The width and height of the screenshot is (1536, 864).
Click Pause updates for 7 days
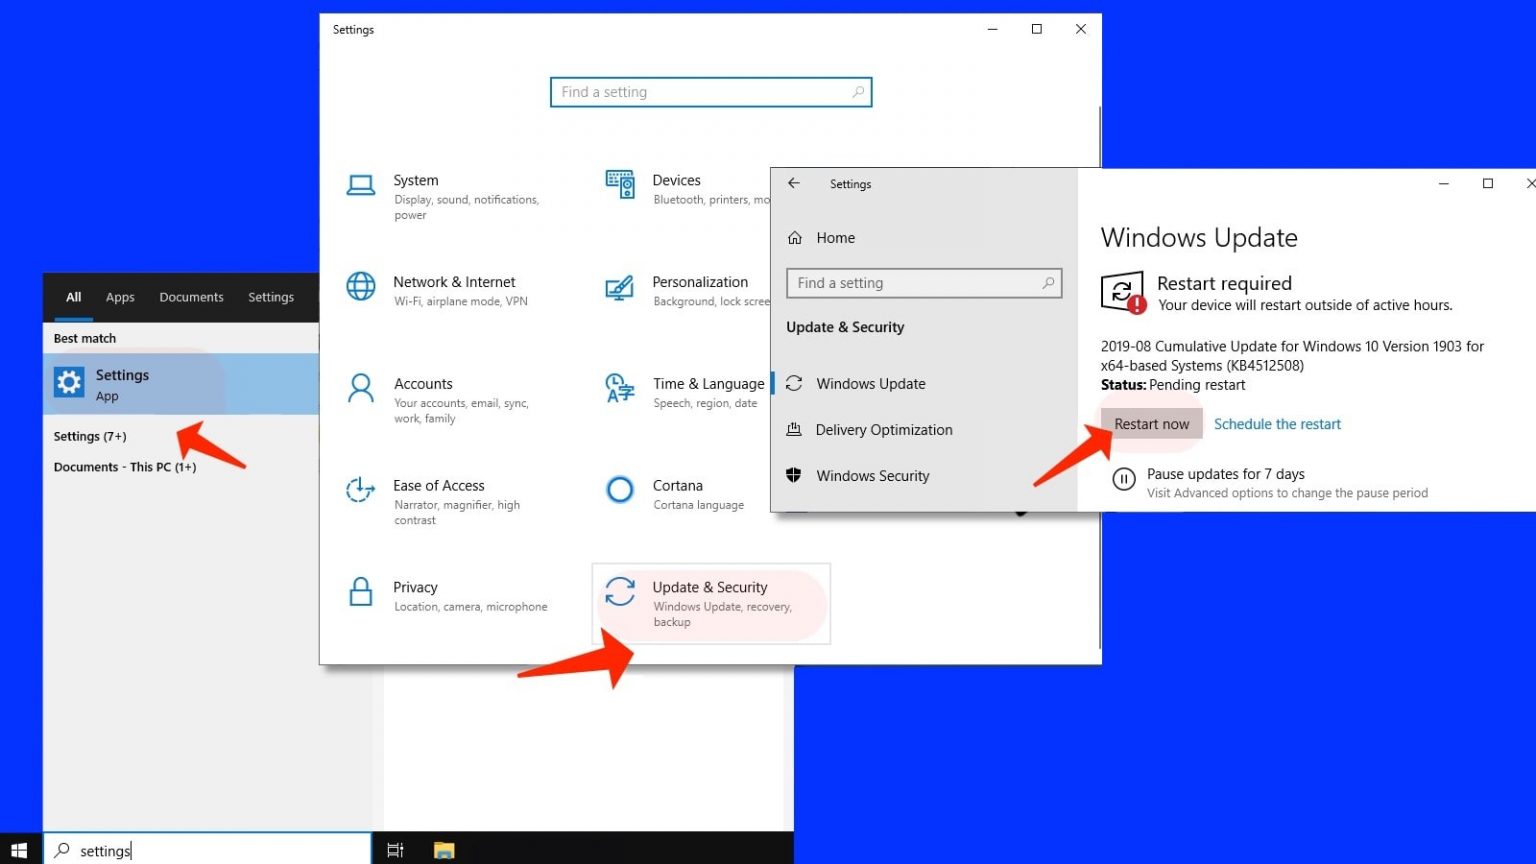point(1225,474)
